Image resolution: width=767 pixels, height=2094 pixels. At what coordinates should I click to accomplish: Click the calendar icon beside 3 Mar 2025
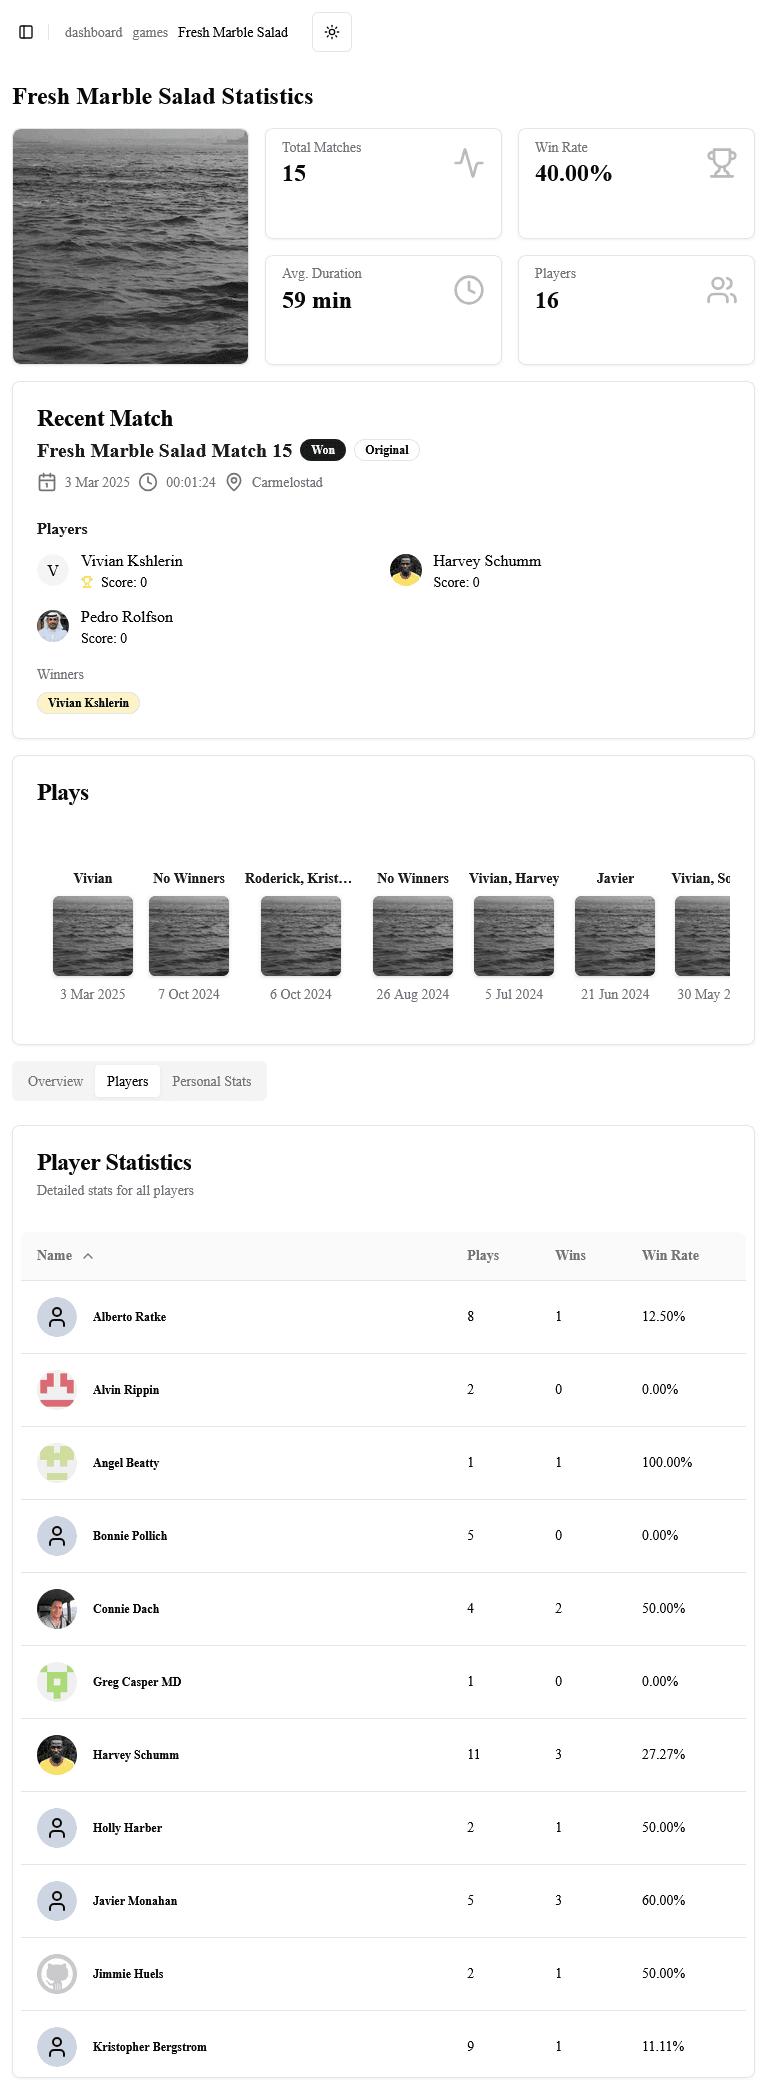[x=47, y=482]
